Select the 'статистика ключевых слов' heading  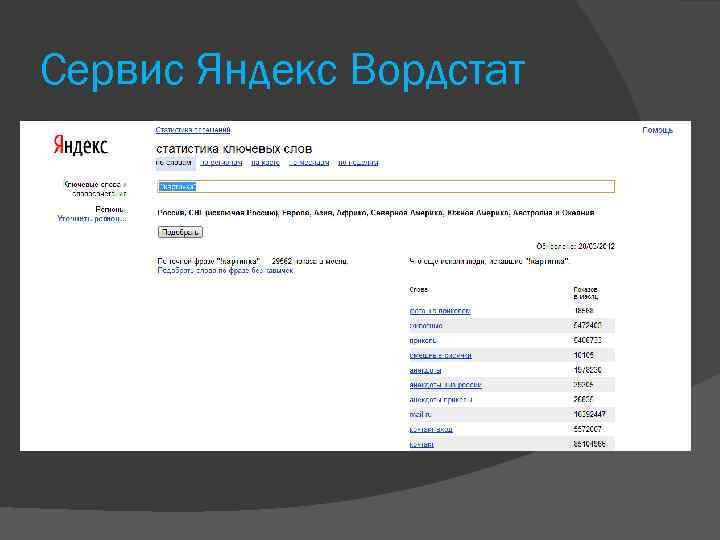[x=234, y=149]
